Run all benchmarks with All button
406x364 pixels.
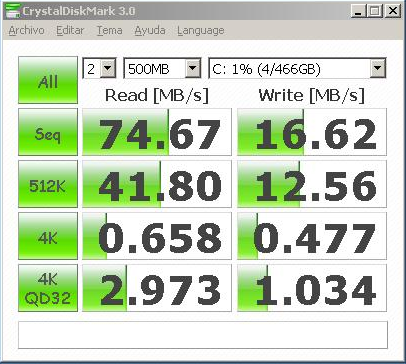(x=48, y=80)
